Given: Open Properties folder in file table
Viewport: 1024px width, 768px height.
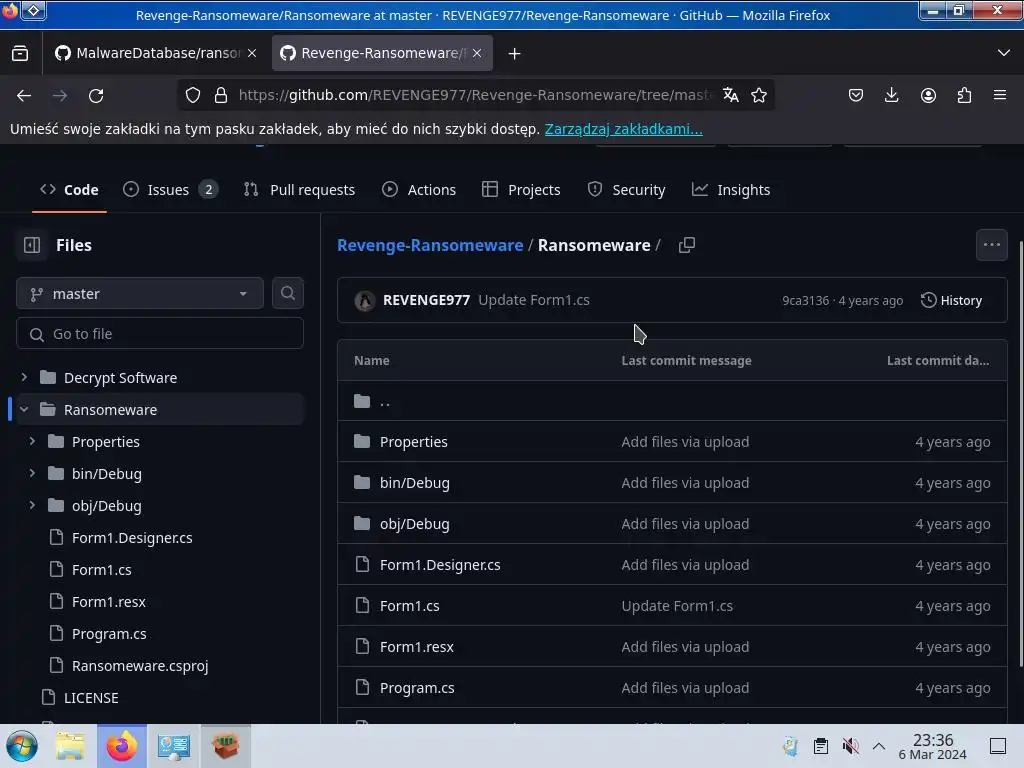Looking at the screenshot, I should click(413, 442).
